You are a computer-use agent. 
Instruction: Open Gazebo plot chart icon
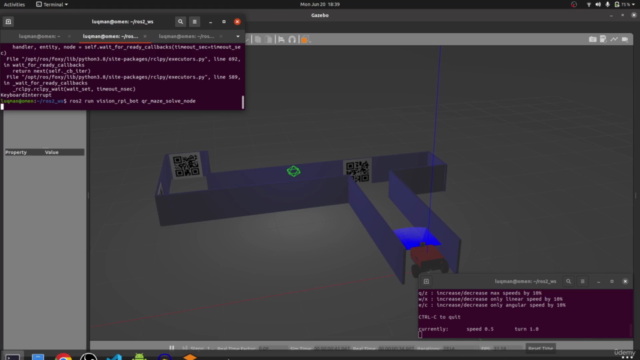[614, 39]
